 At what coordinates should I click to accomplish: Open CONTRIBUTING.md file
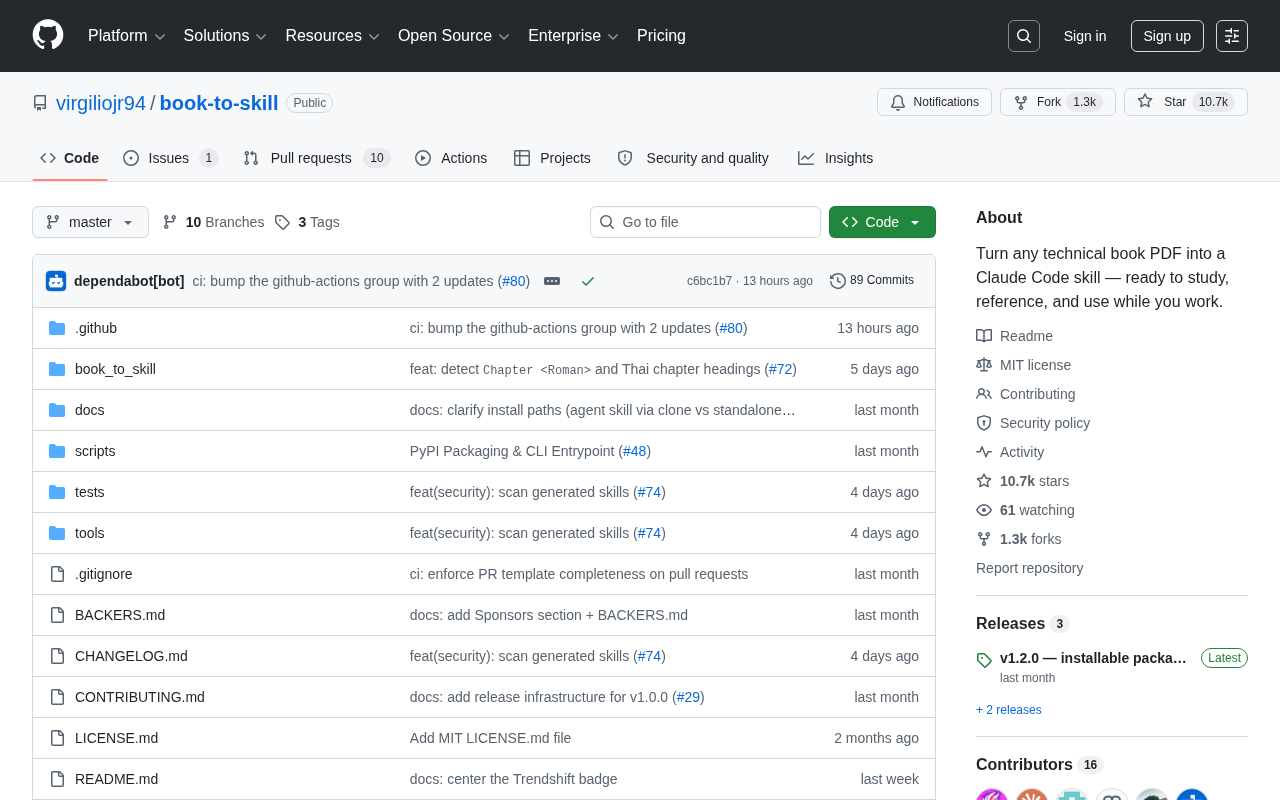pyautogui.click(x=140, y=697)
